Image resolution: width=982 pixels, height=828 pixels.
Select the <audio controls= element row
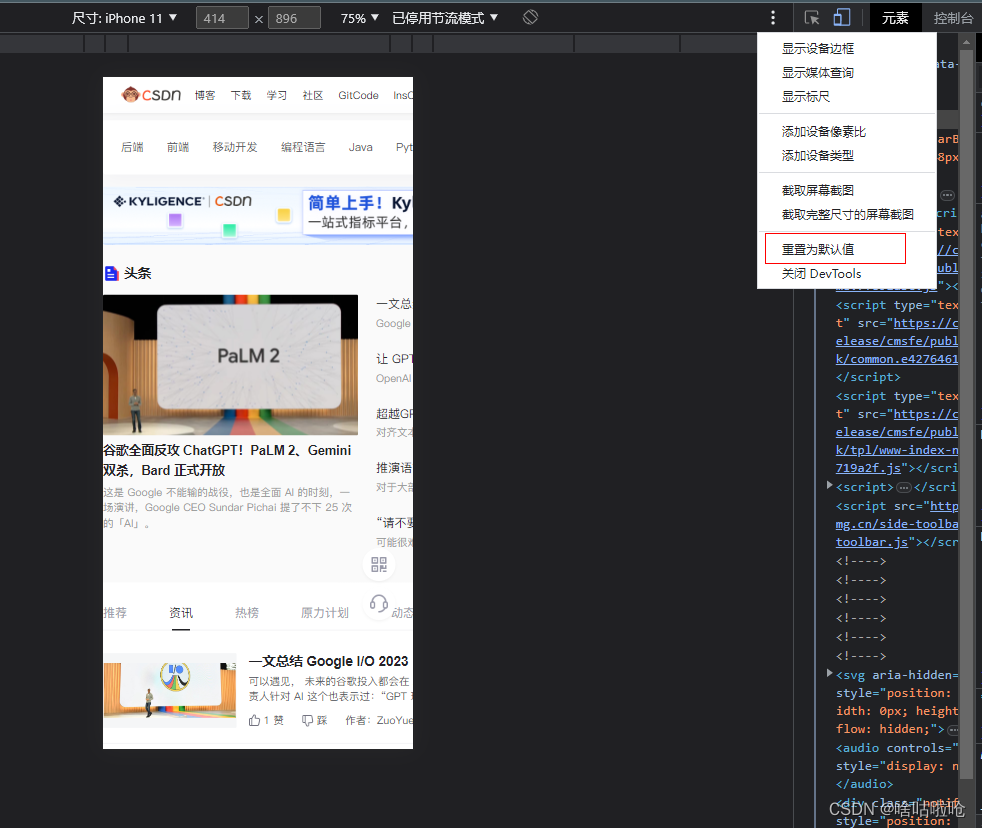(897, 748)
